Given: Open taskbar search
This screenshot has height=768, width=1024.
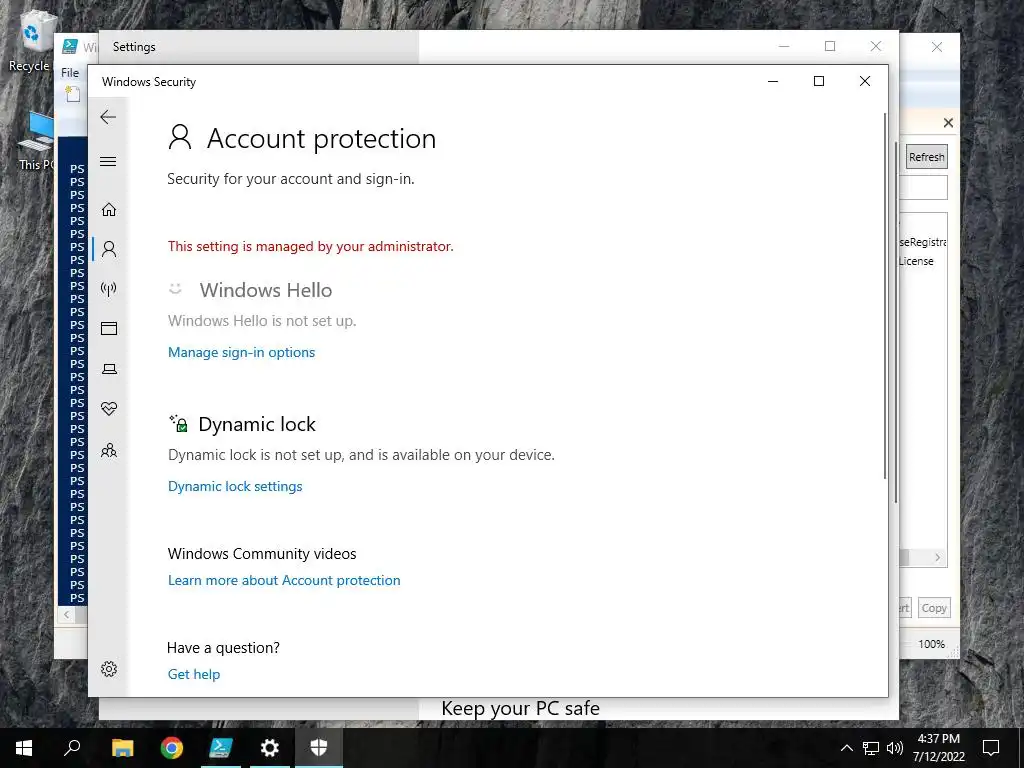Looking at the screenshot, I should 72,748.
